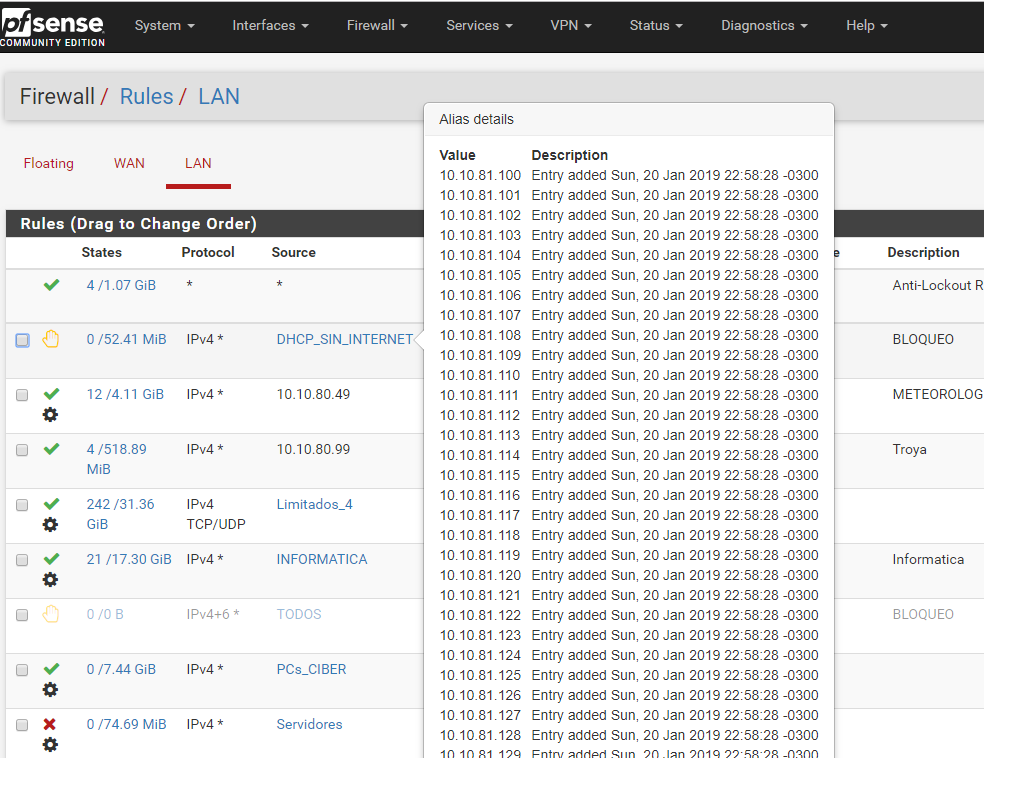Switch to the Floating tab

point(49,163)
